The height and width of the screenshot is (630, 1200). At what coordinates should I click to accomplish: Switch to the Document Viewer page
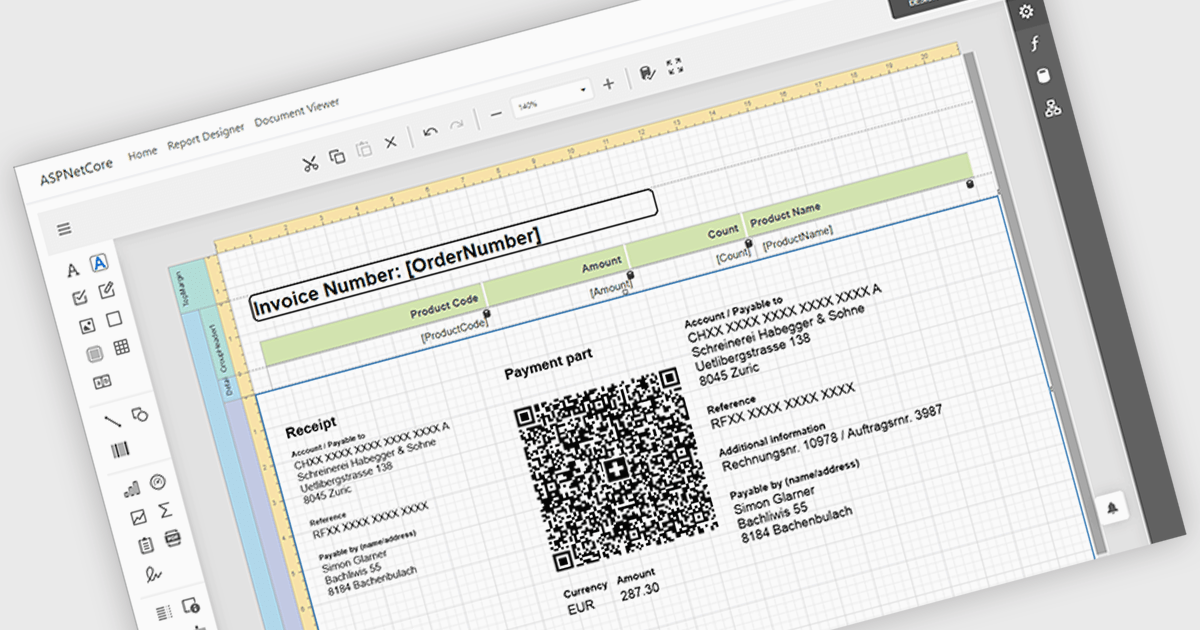coord(296,111)
